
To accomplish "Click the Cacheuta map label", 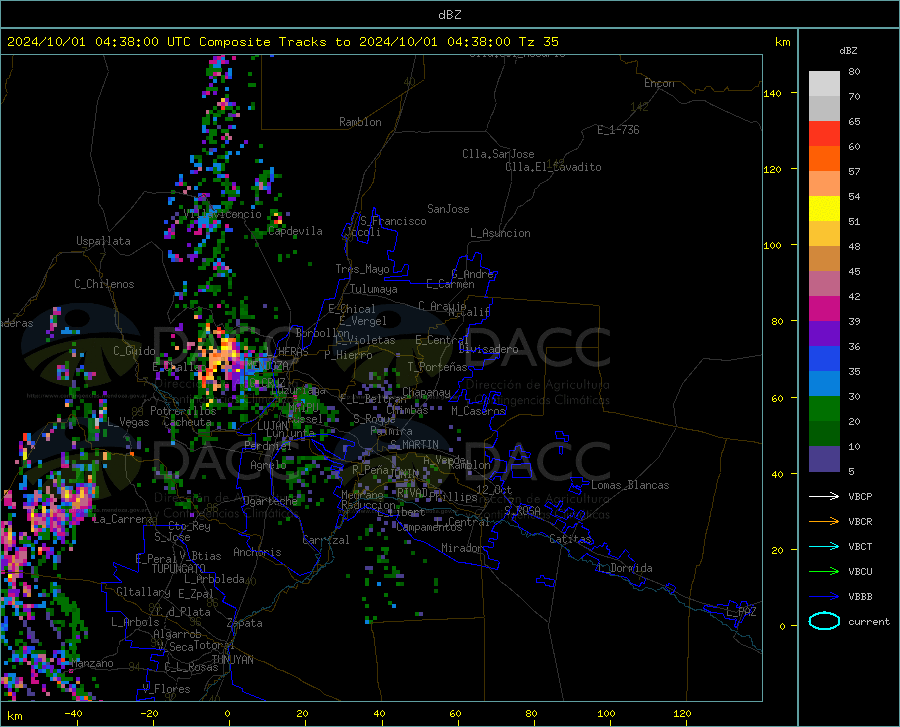I will pyautogui.click(x=187, y=422).
